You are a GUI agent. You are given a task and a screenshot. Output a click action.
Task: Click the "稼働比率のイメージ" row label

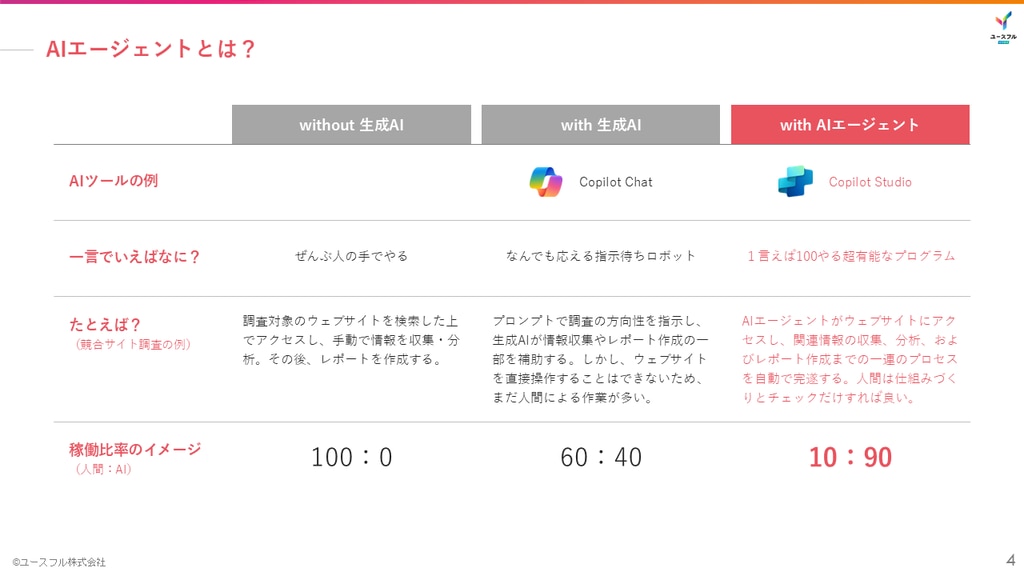coord(135,449)
